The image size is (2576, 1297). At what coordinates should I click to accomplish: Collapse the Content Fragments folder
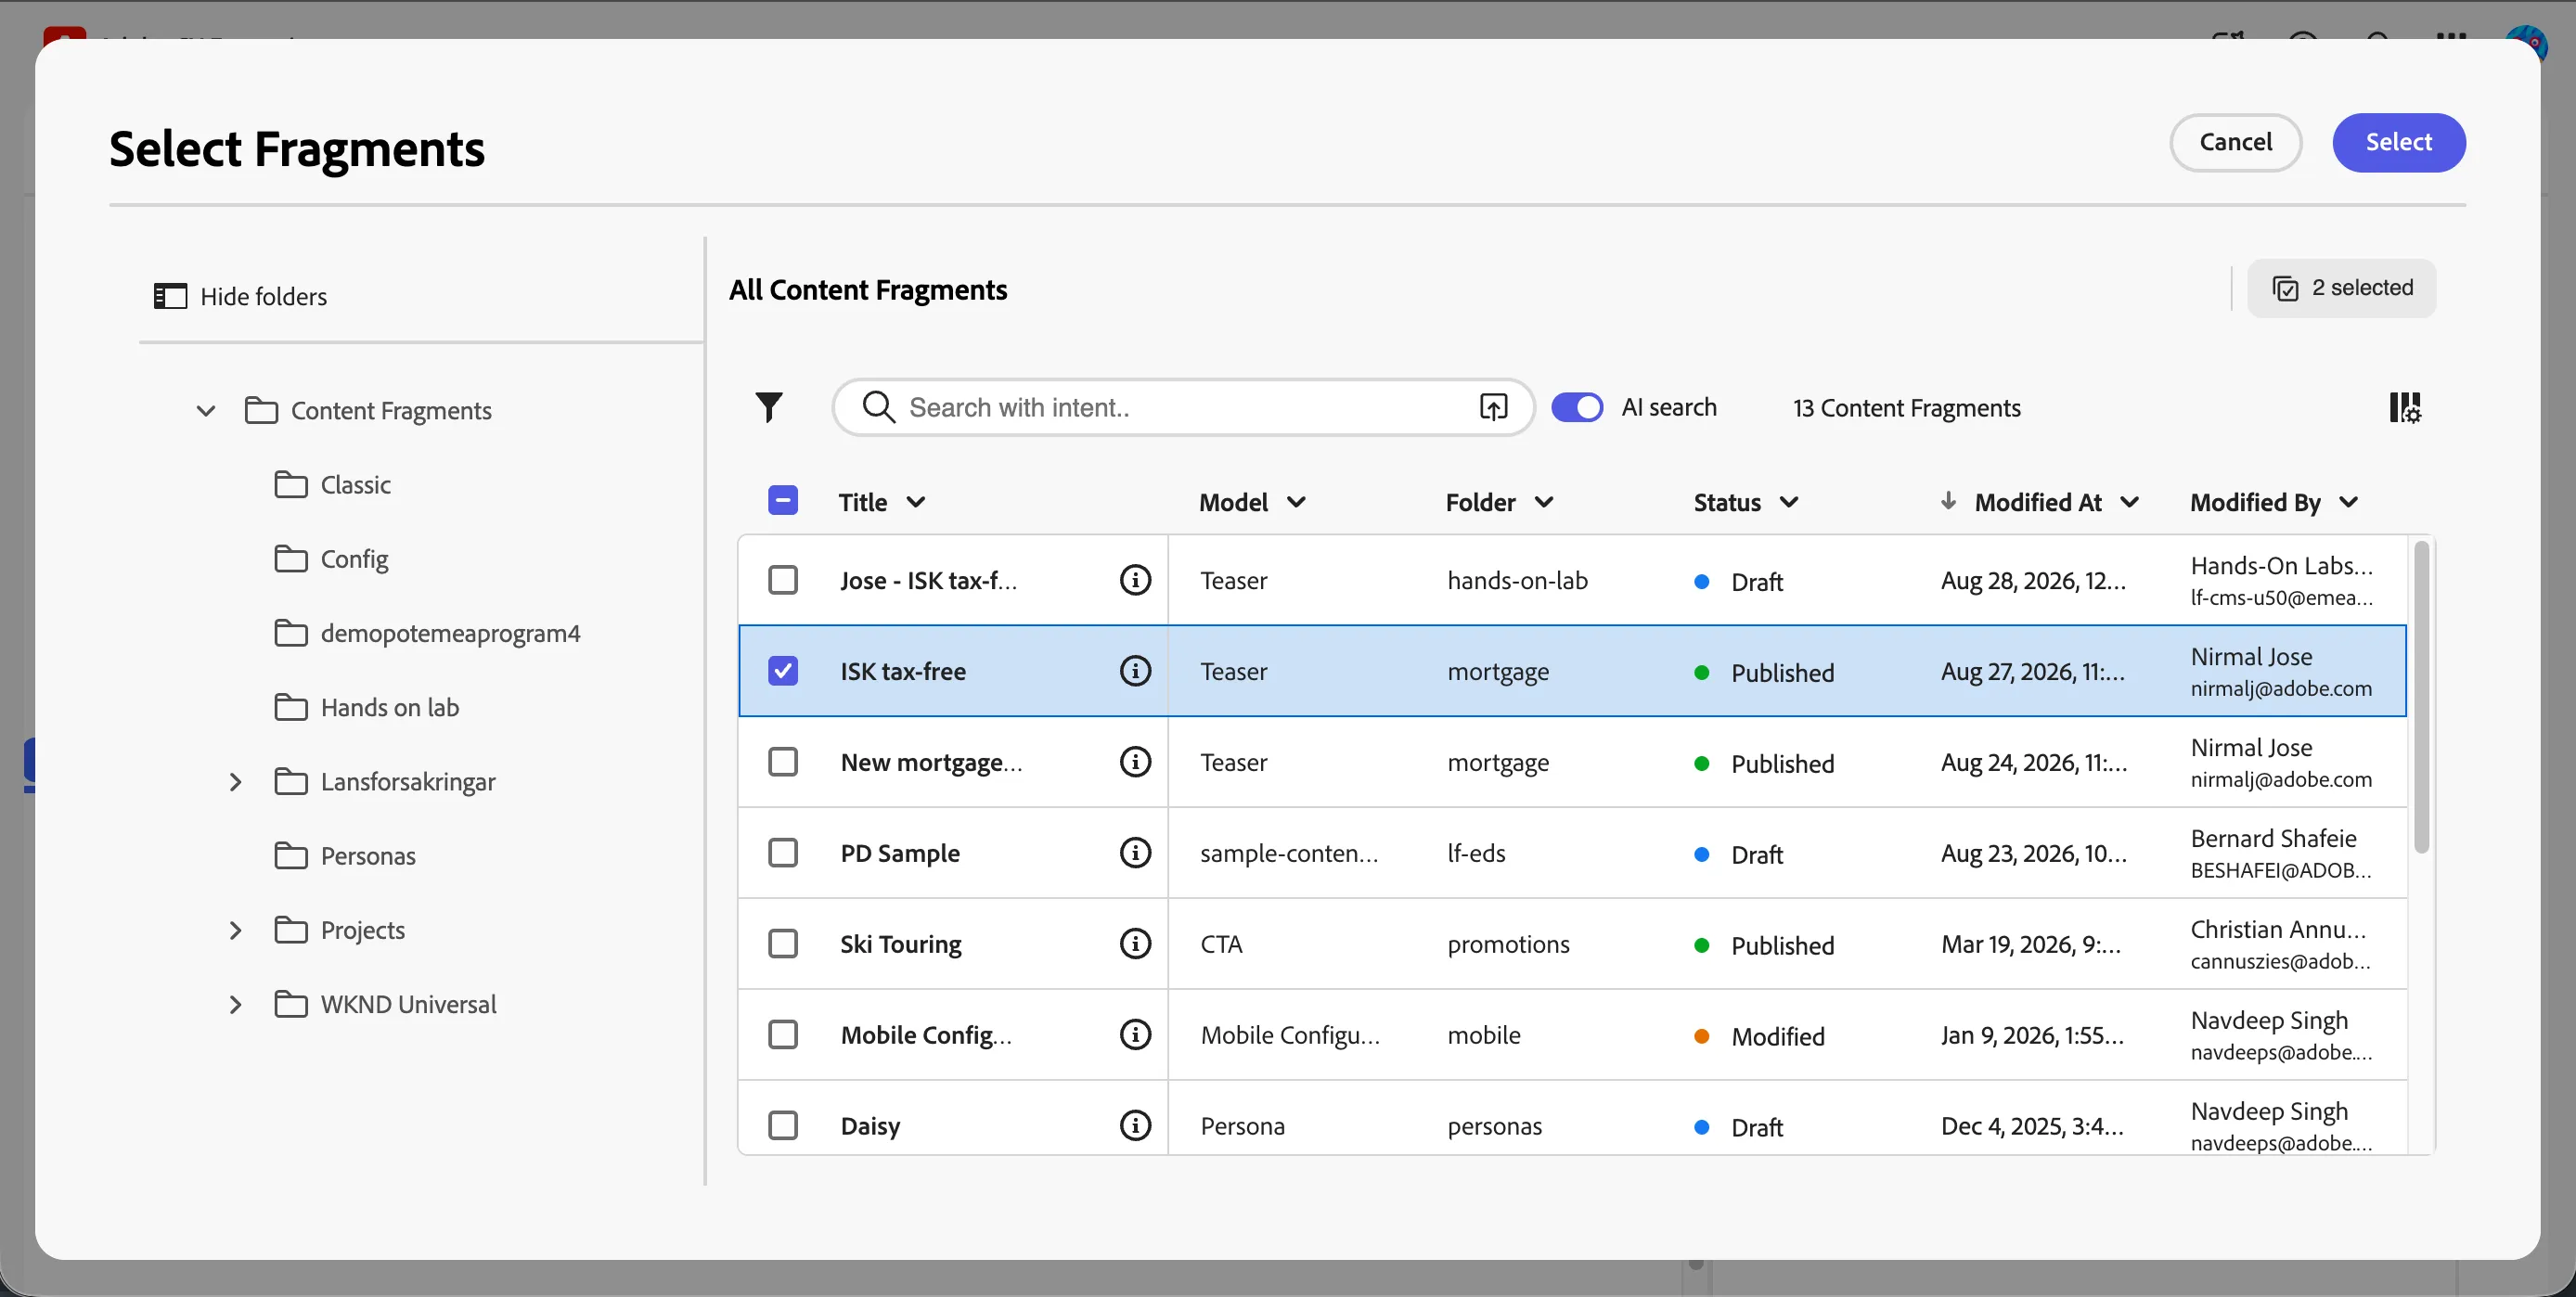click(x=206, y=411)
